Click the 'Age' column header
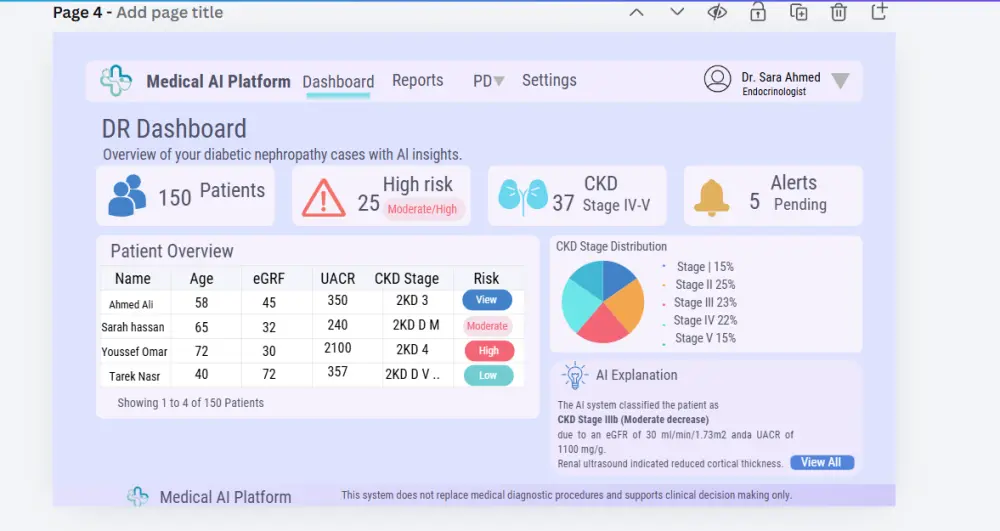The image size is (1000, 531). click(202, 279)
